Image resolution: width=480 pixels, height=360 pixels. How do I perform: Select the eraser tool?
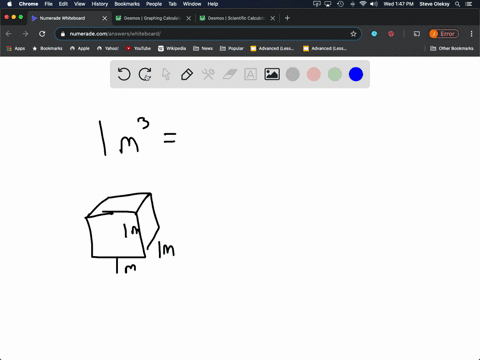pyautogui.click(x=230, y=74)
